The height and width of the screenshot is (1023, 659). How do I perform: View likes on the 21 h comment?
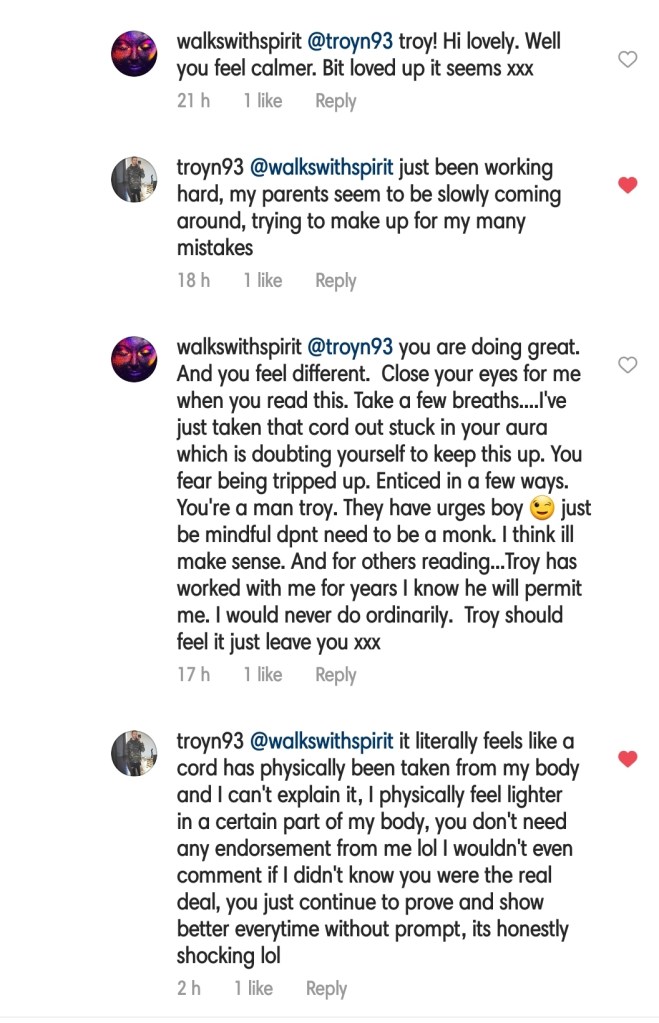(262, 101)
